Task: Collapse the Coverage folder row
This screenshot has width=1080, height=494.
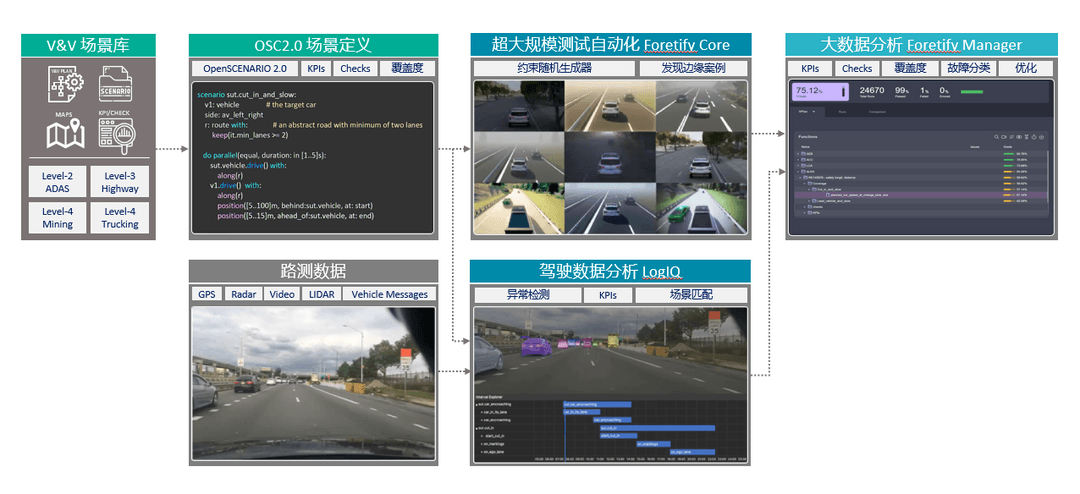Action: pos(804,183)
